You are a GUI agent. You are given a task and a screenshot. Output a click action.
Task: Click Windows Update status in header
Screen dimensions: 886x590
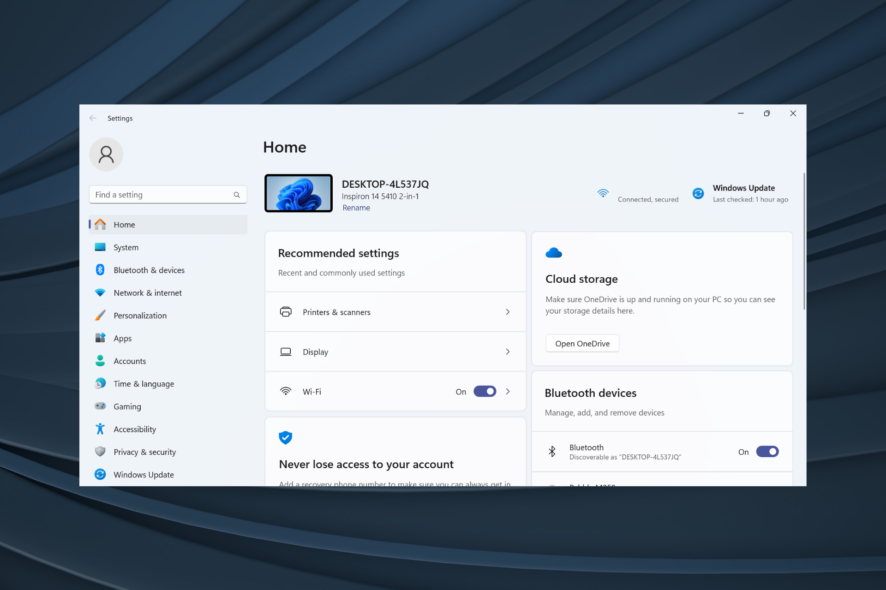pyautogui.click(x=740, y=193)
